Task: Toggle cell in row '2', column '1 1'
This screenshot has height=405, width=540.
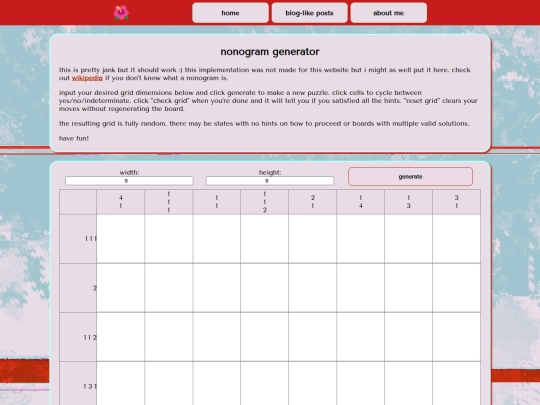Action: click(217, 288)
